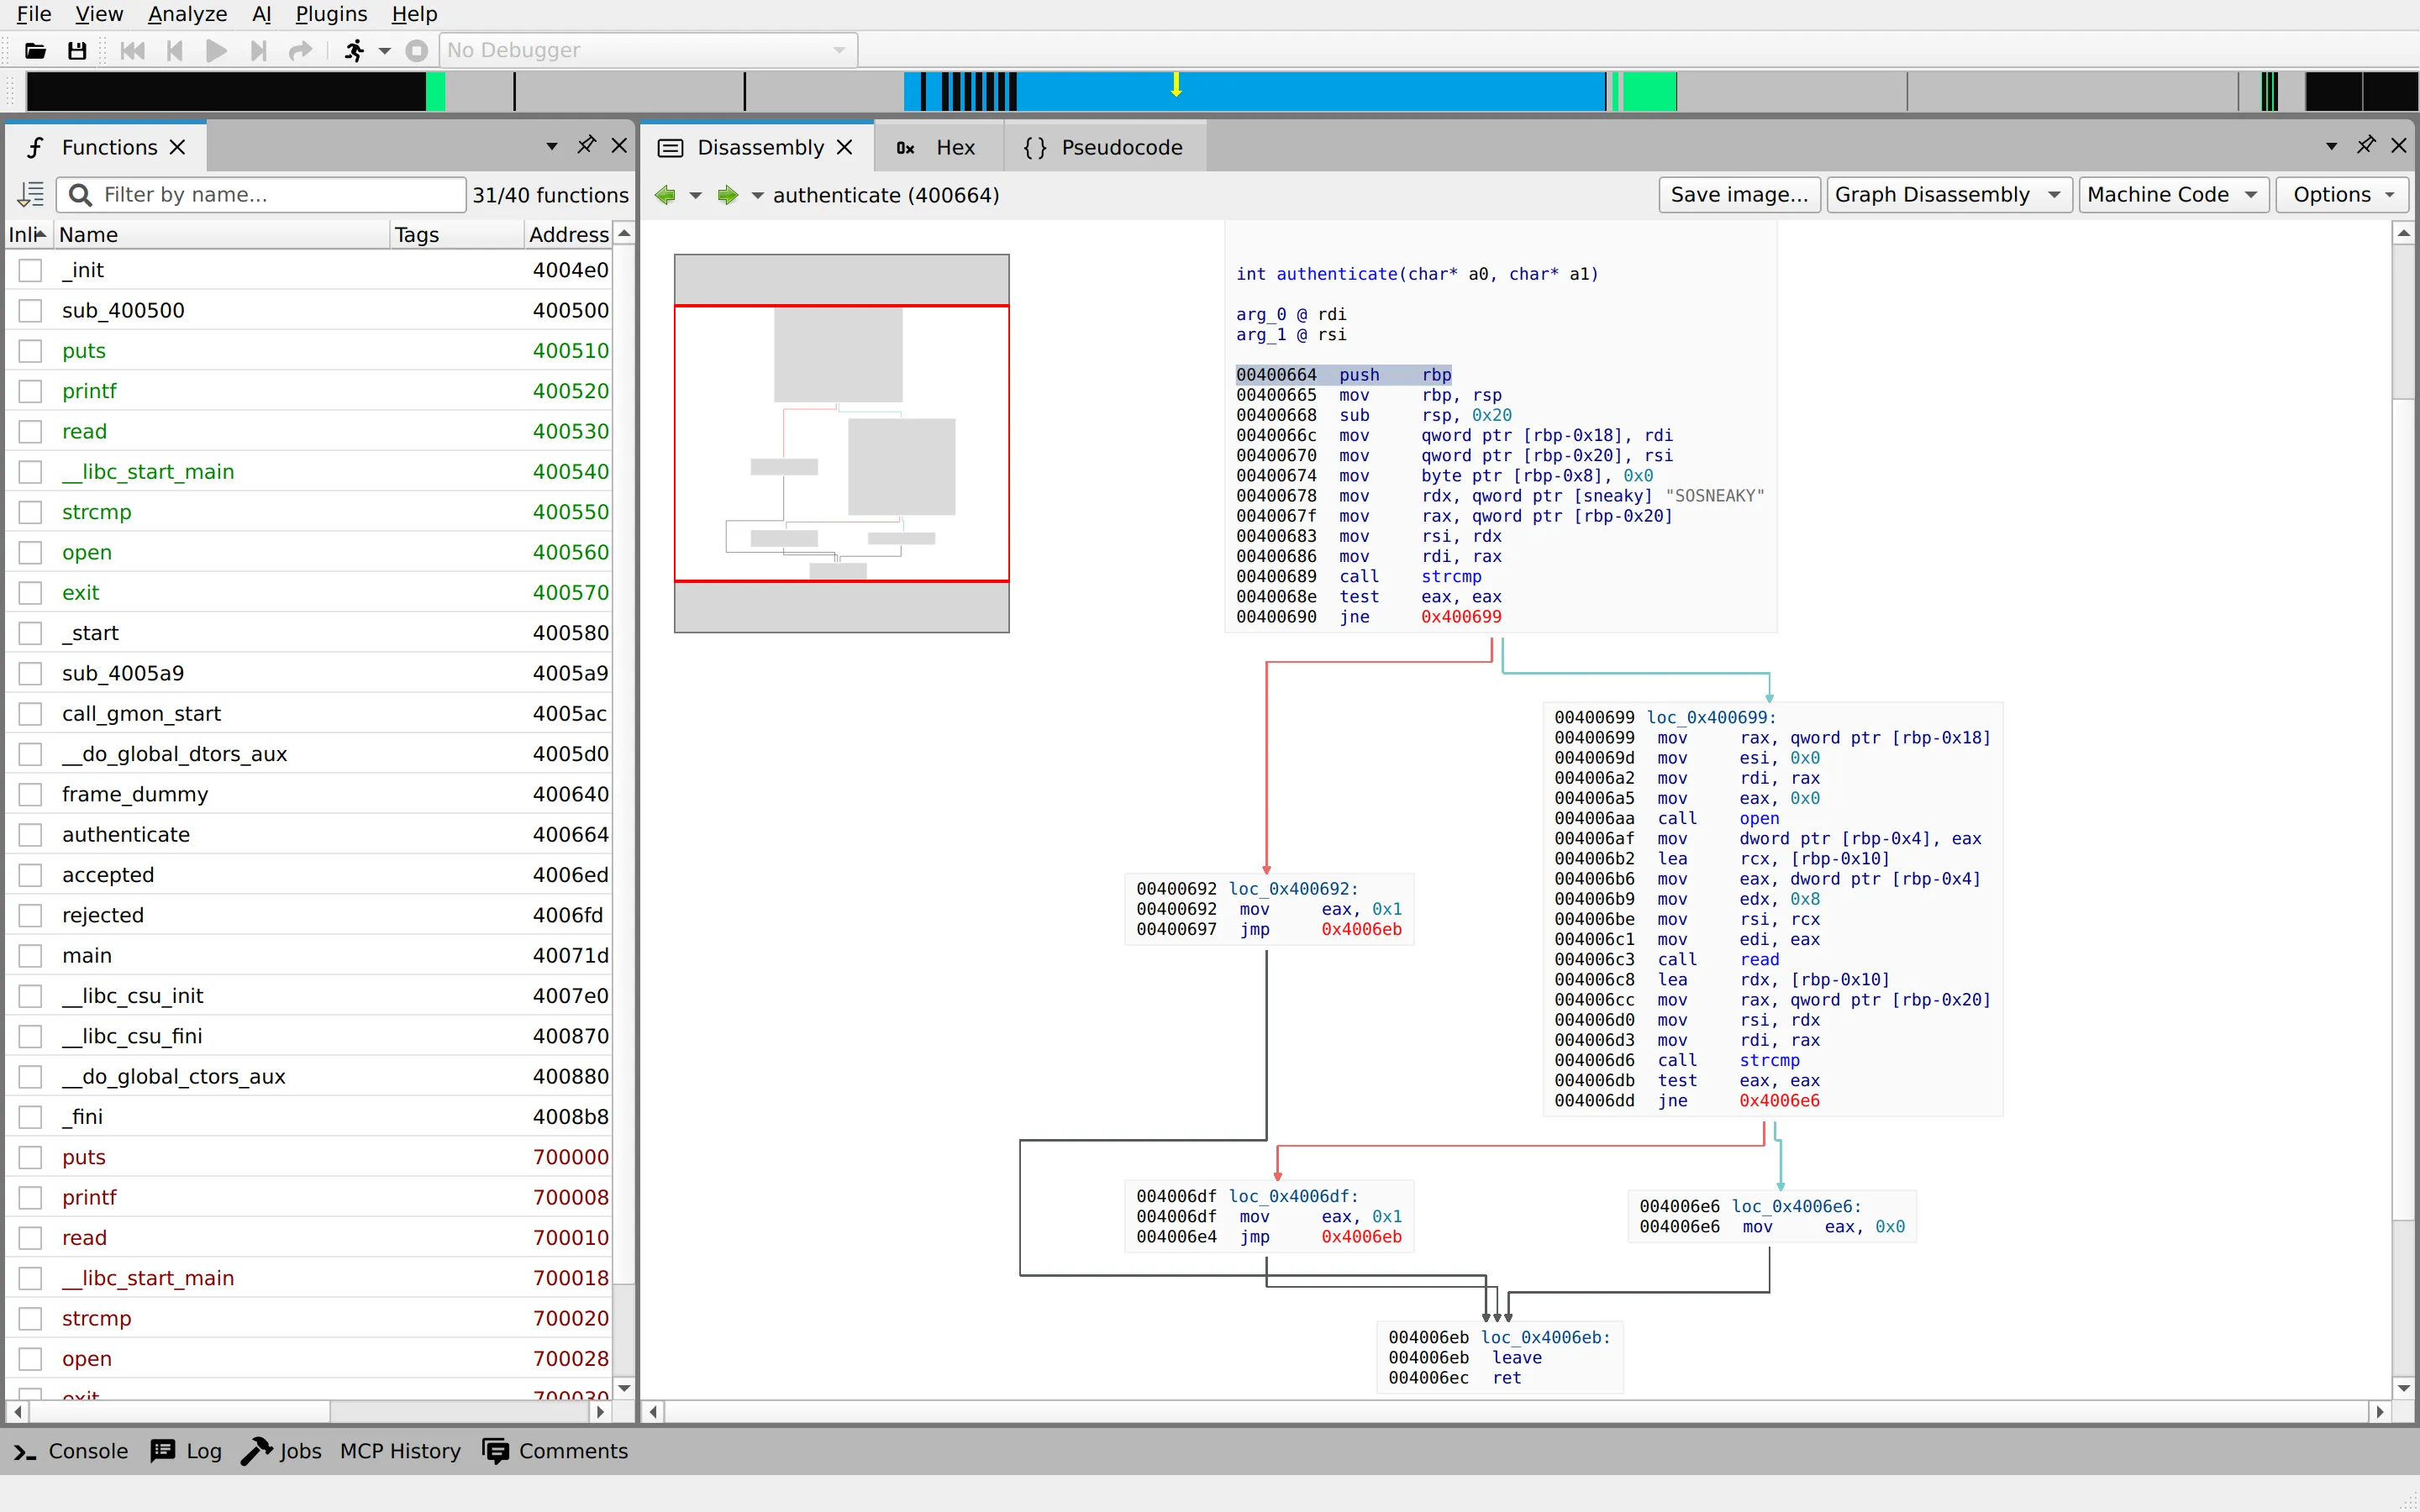The height and width of the screenshot is (1512, 2420).
Task: Toggle inline checkbox for authenticate
Action: 31,835
